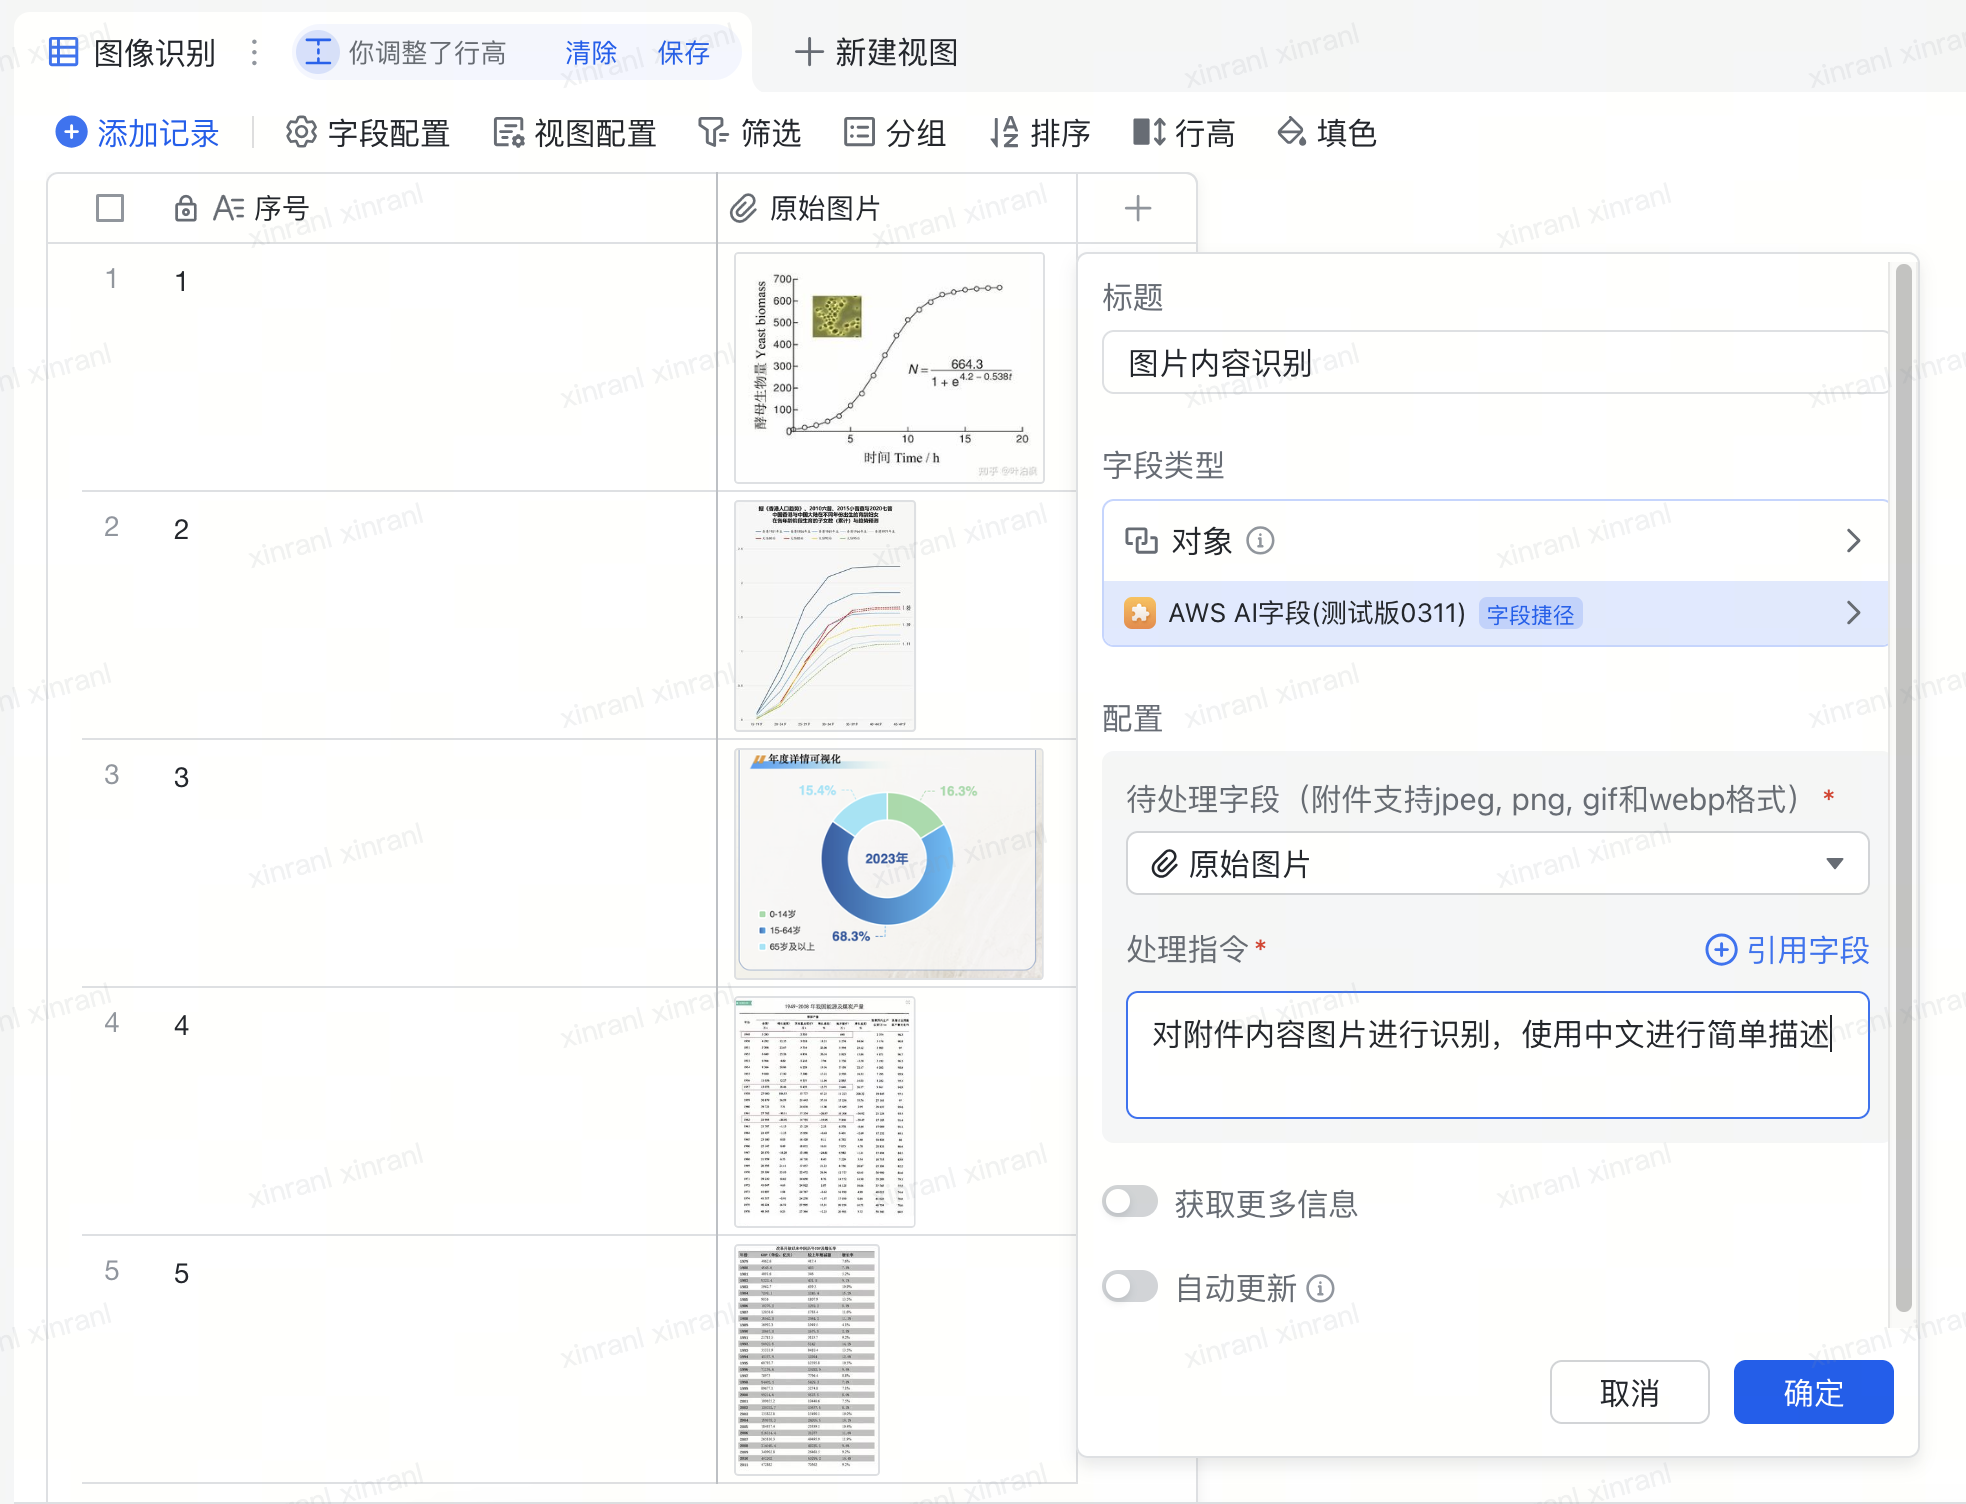Viewport: 1966px width, 1504px height.
Task: Open the data table thumbnail in row 4
Action: pyautogui.click(x=825, y=1111)
